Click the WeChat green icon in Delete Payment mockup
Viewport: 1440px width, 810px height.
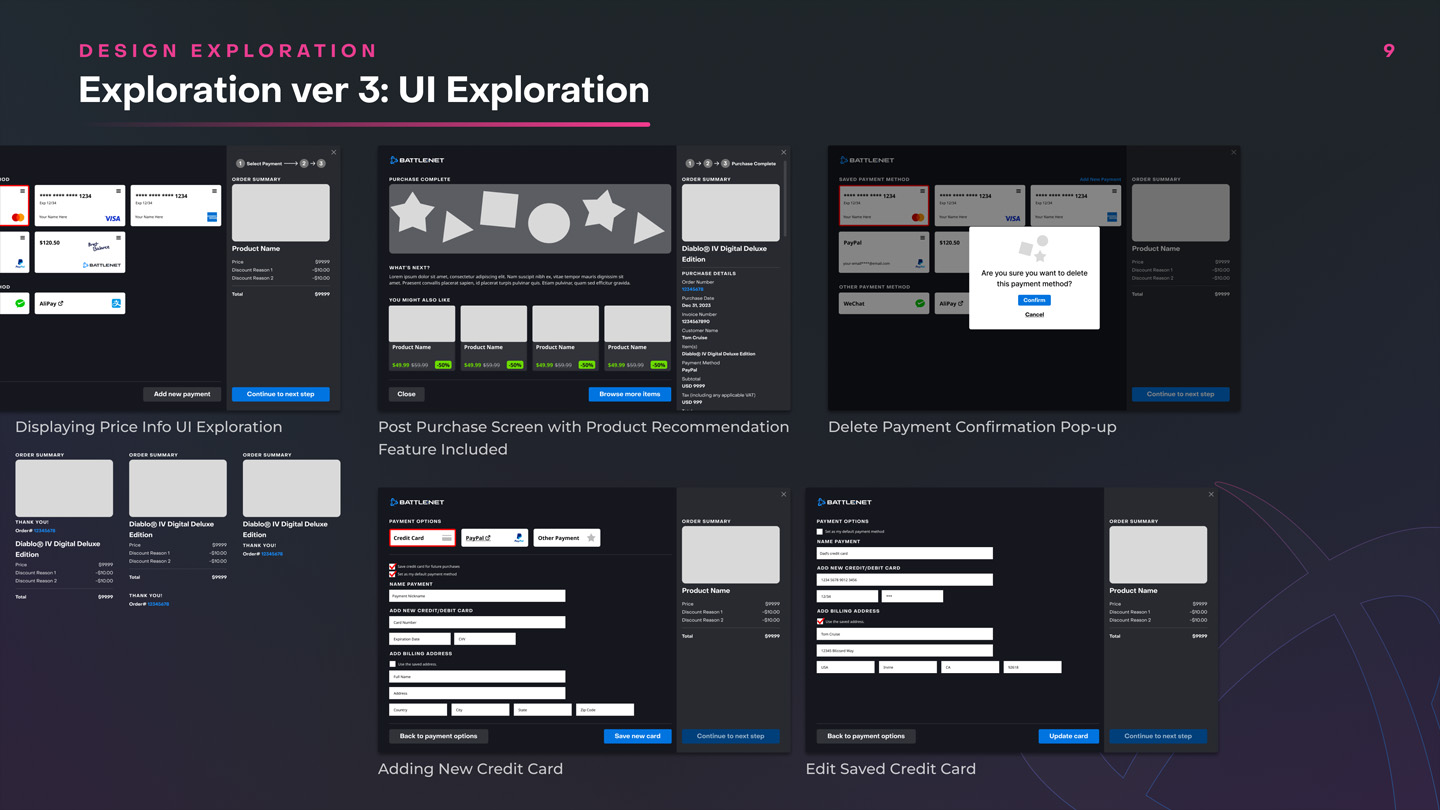tap(920, 303)
